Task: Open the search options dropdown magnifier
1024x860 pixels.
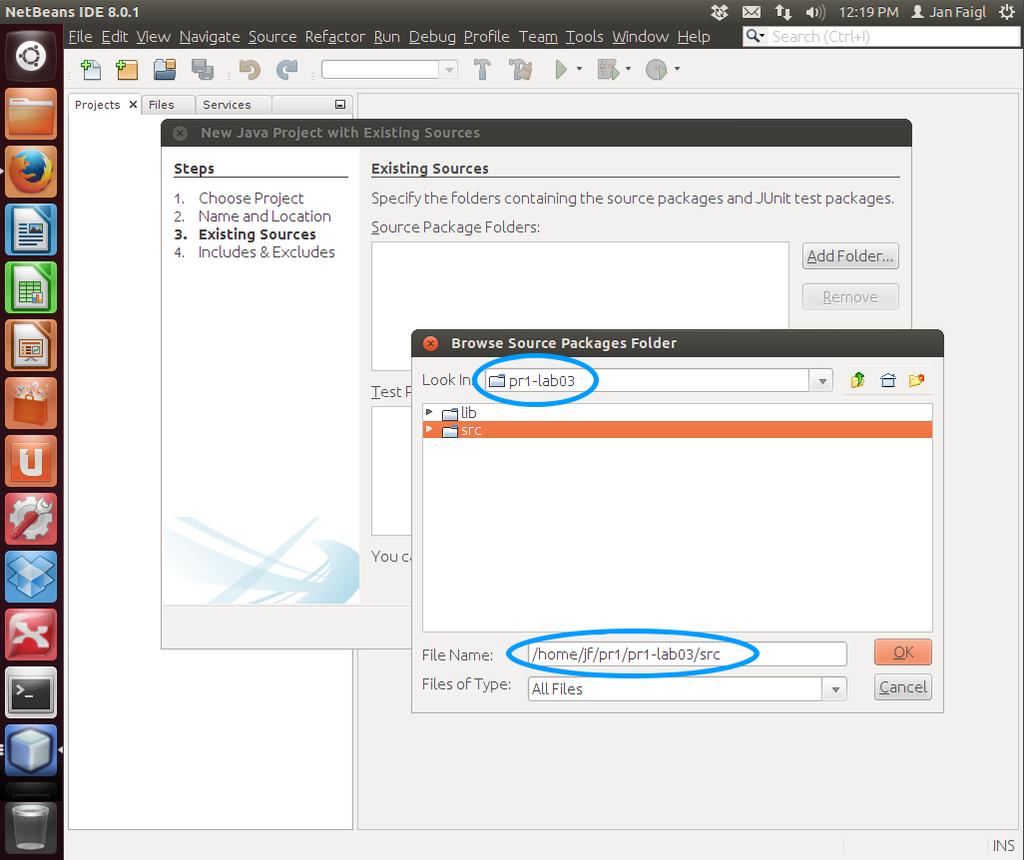Action: click(755, 36)
